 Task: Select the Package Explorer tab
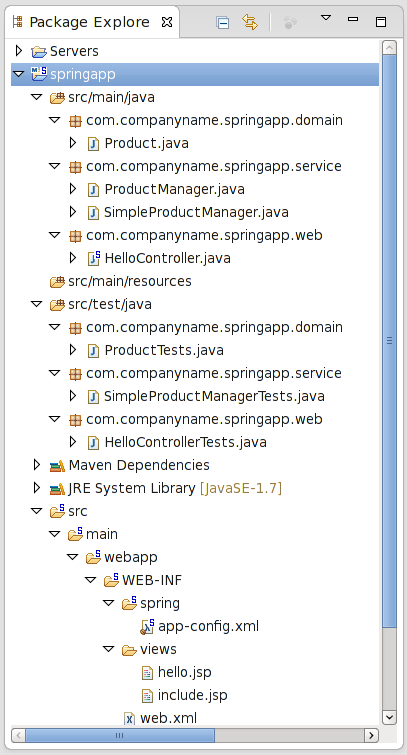click(90, 22)
